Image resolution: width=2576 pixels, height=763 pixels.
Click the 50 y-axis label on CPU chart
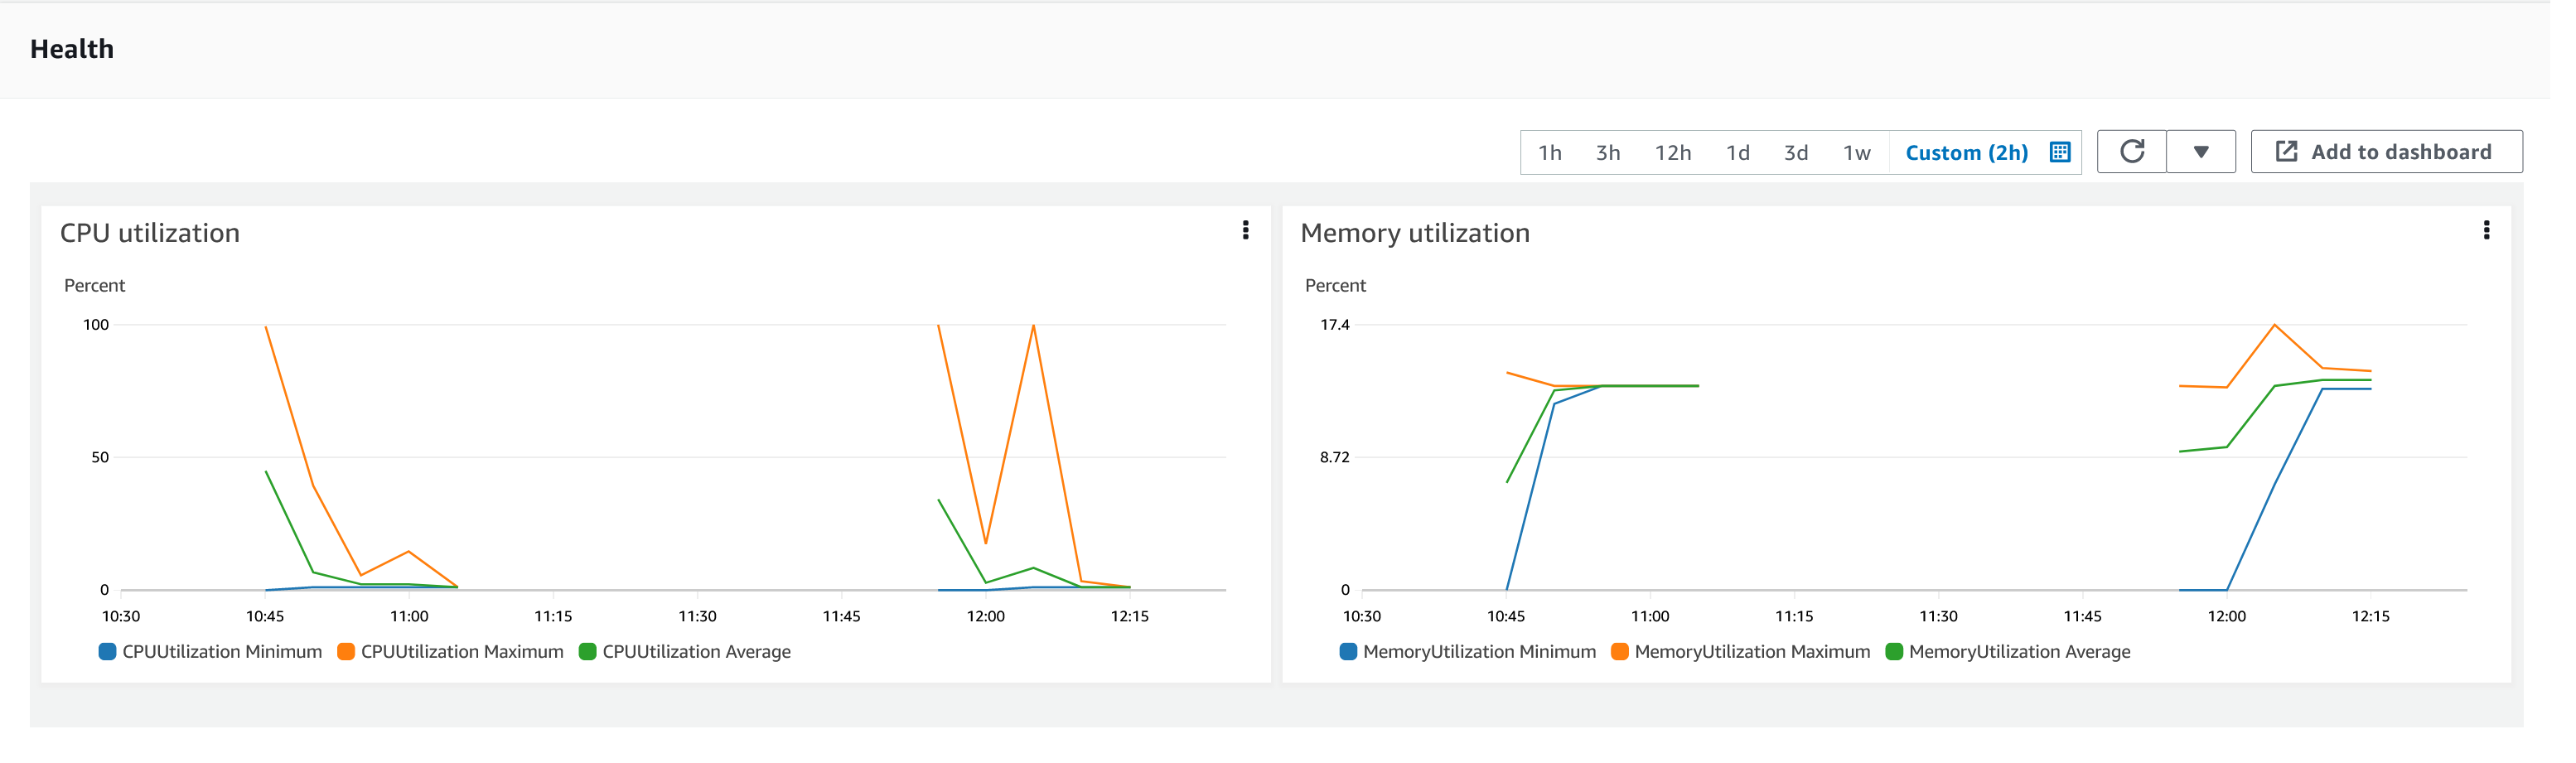click(101, 462)
